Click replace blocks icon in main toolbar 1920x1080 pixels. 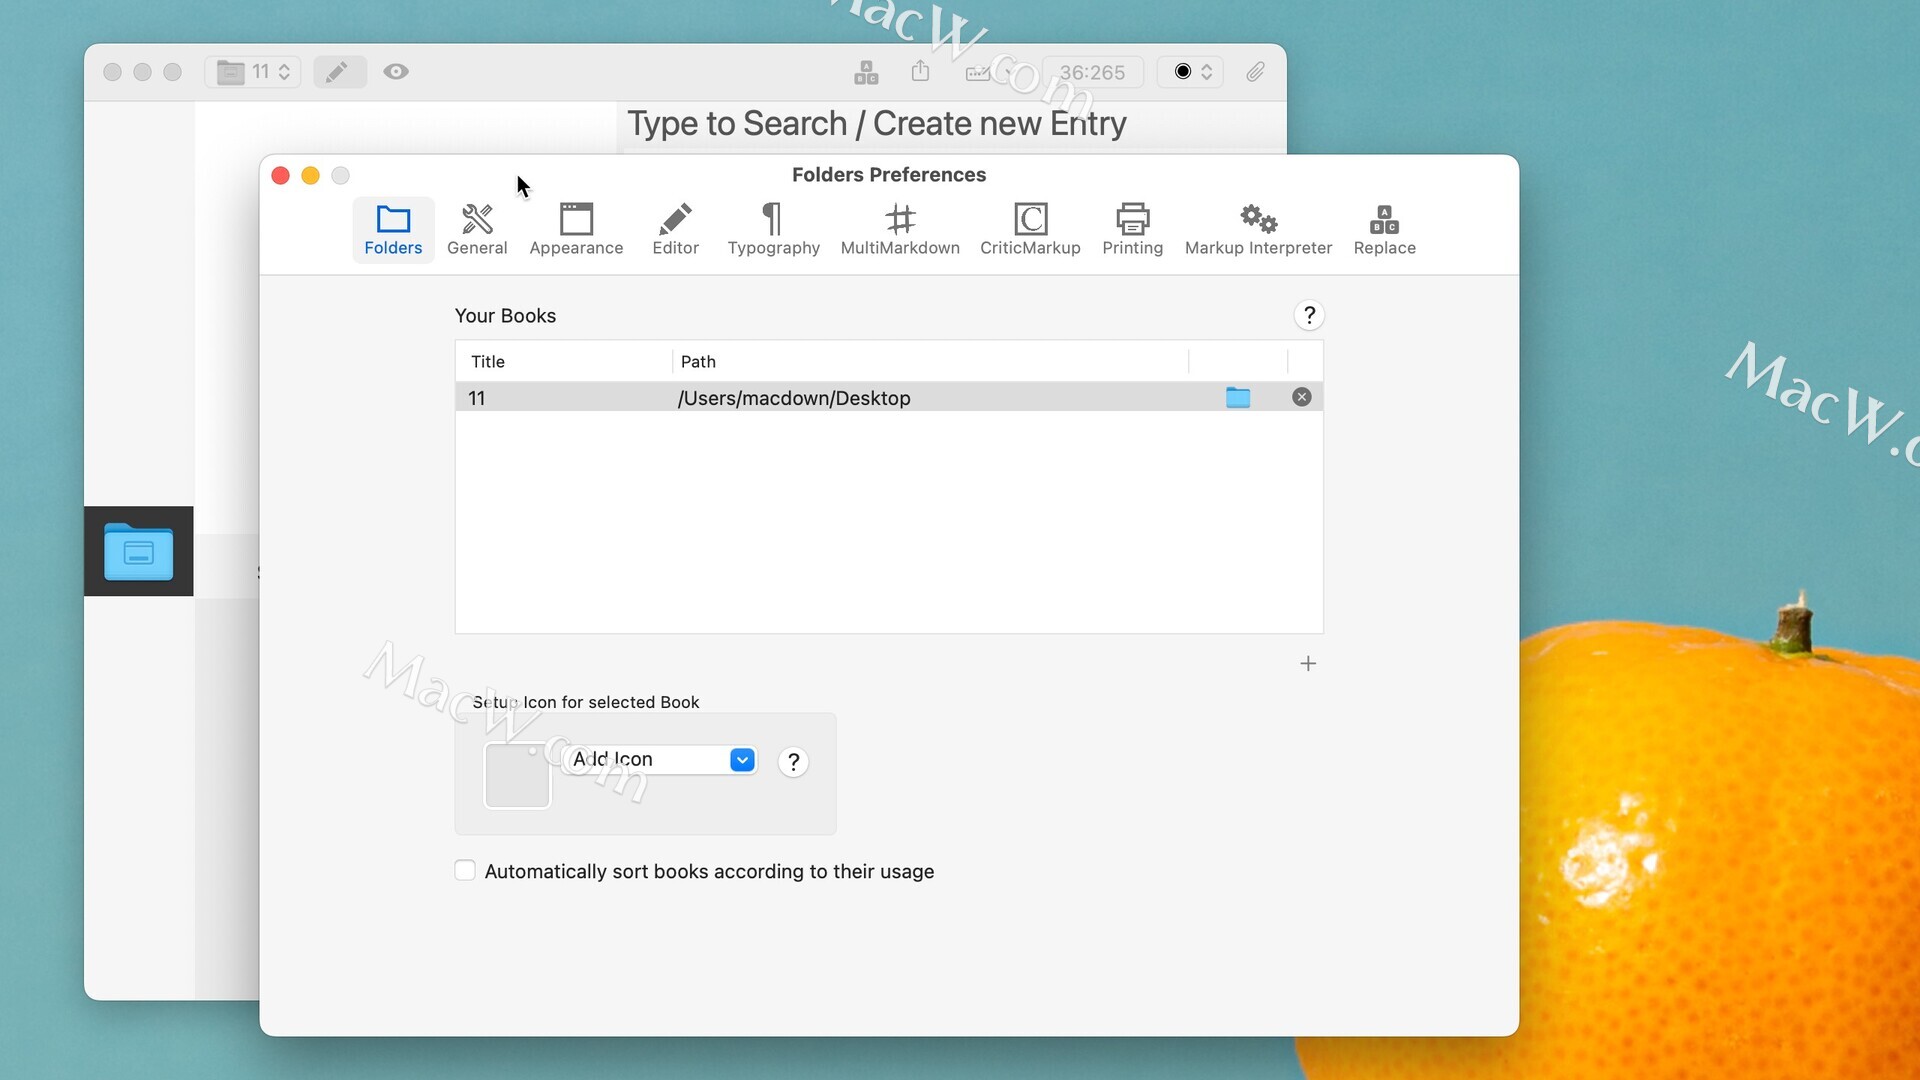pyautogui.click(x=866, y=72)
